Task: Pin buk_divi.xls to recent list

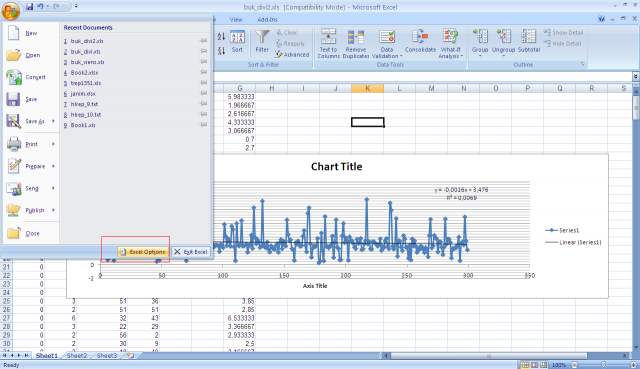Action: 203,51
